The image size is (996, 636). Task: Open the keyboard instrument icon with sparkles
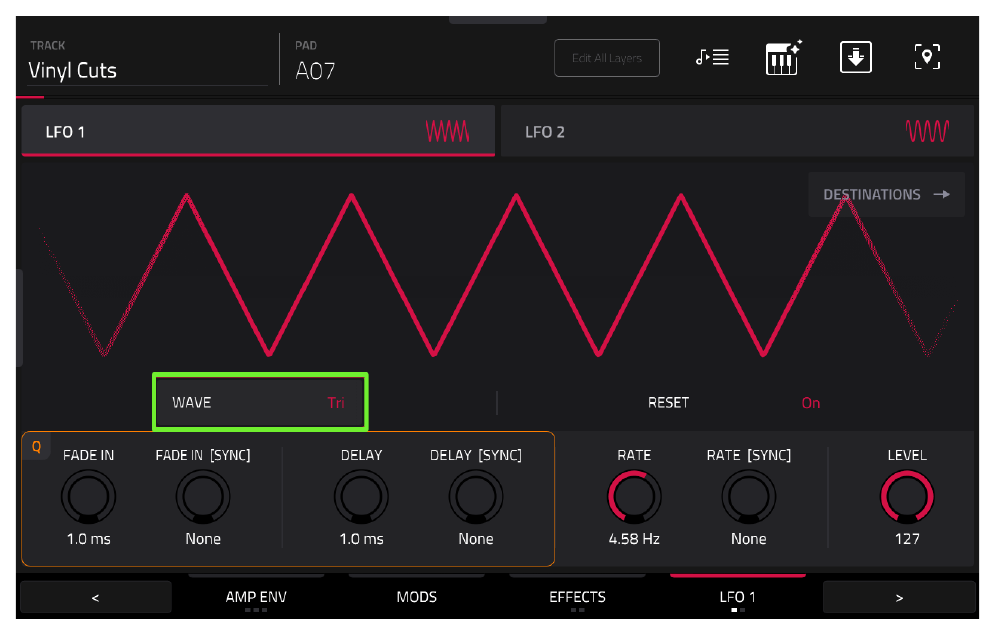coord(783,58)
